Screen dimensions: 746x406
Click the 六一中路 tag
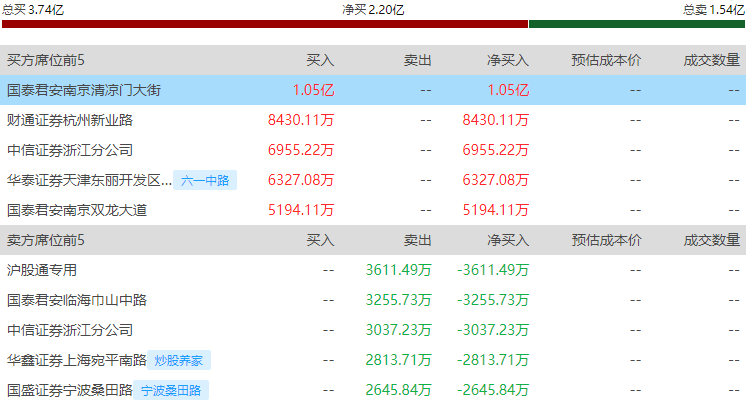tap(205, 180)
